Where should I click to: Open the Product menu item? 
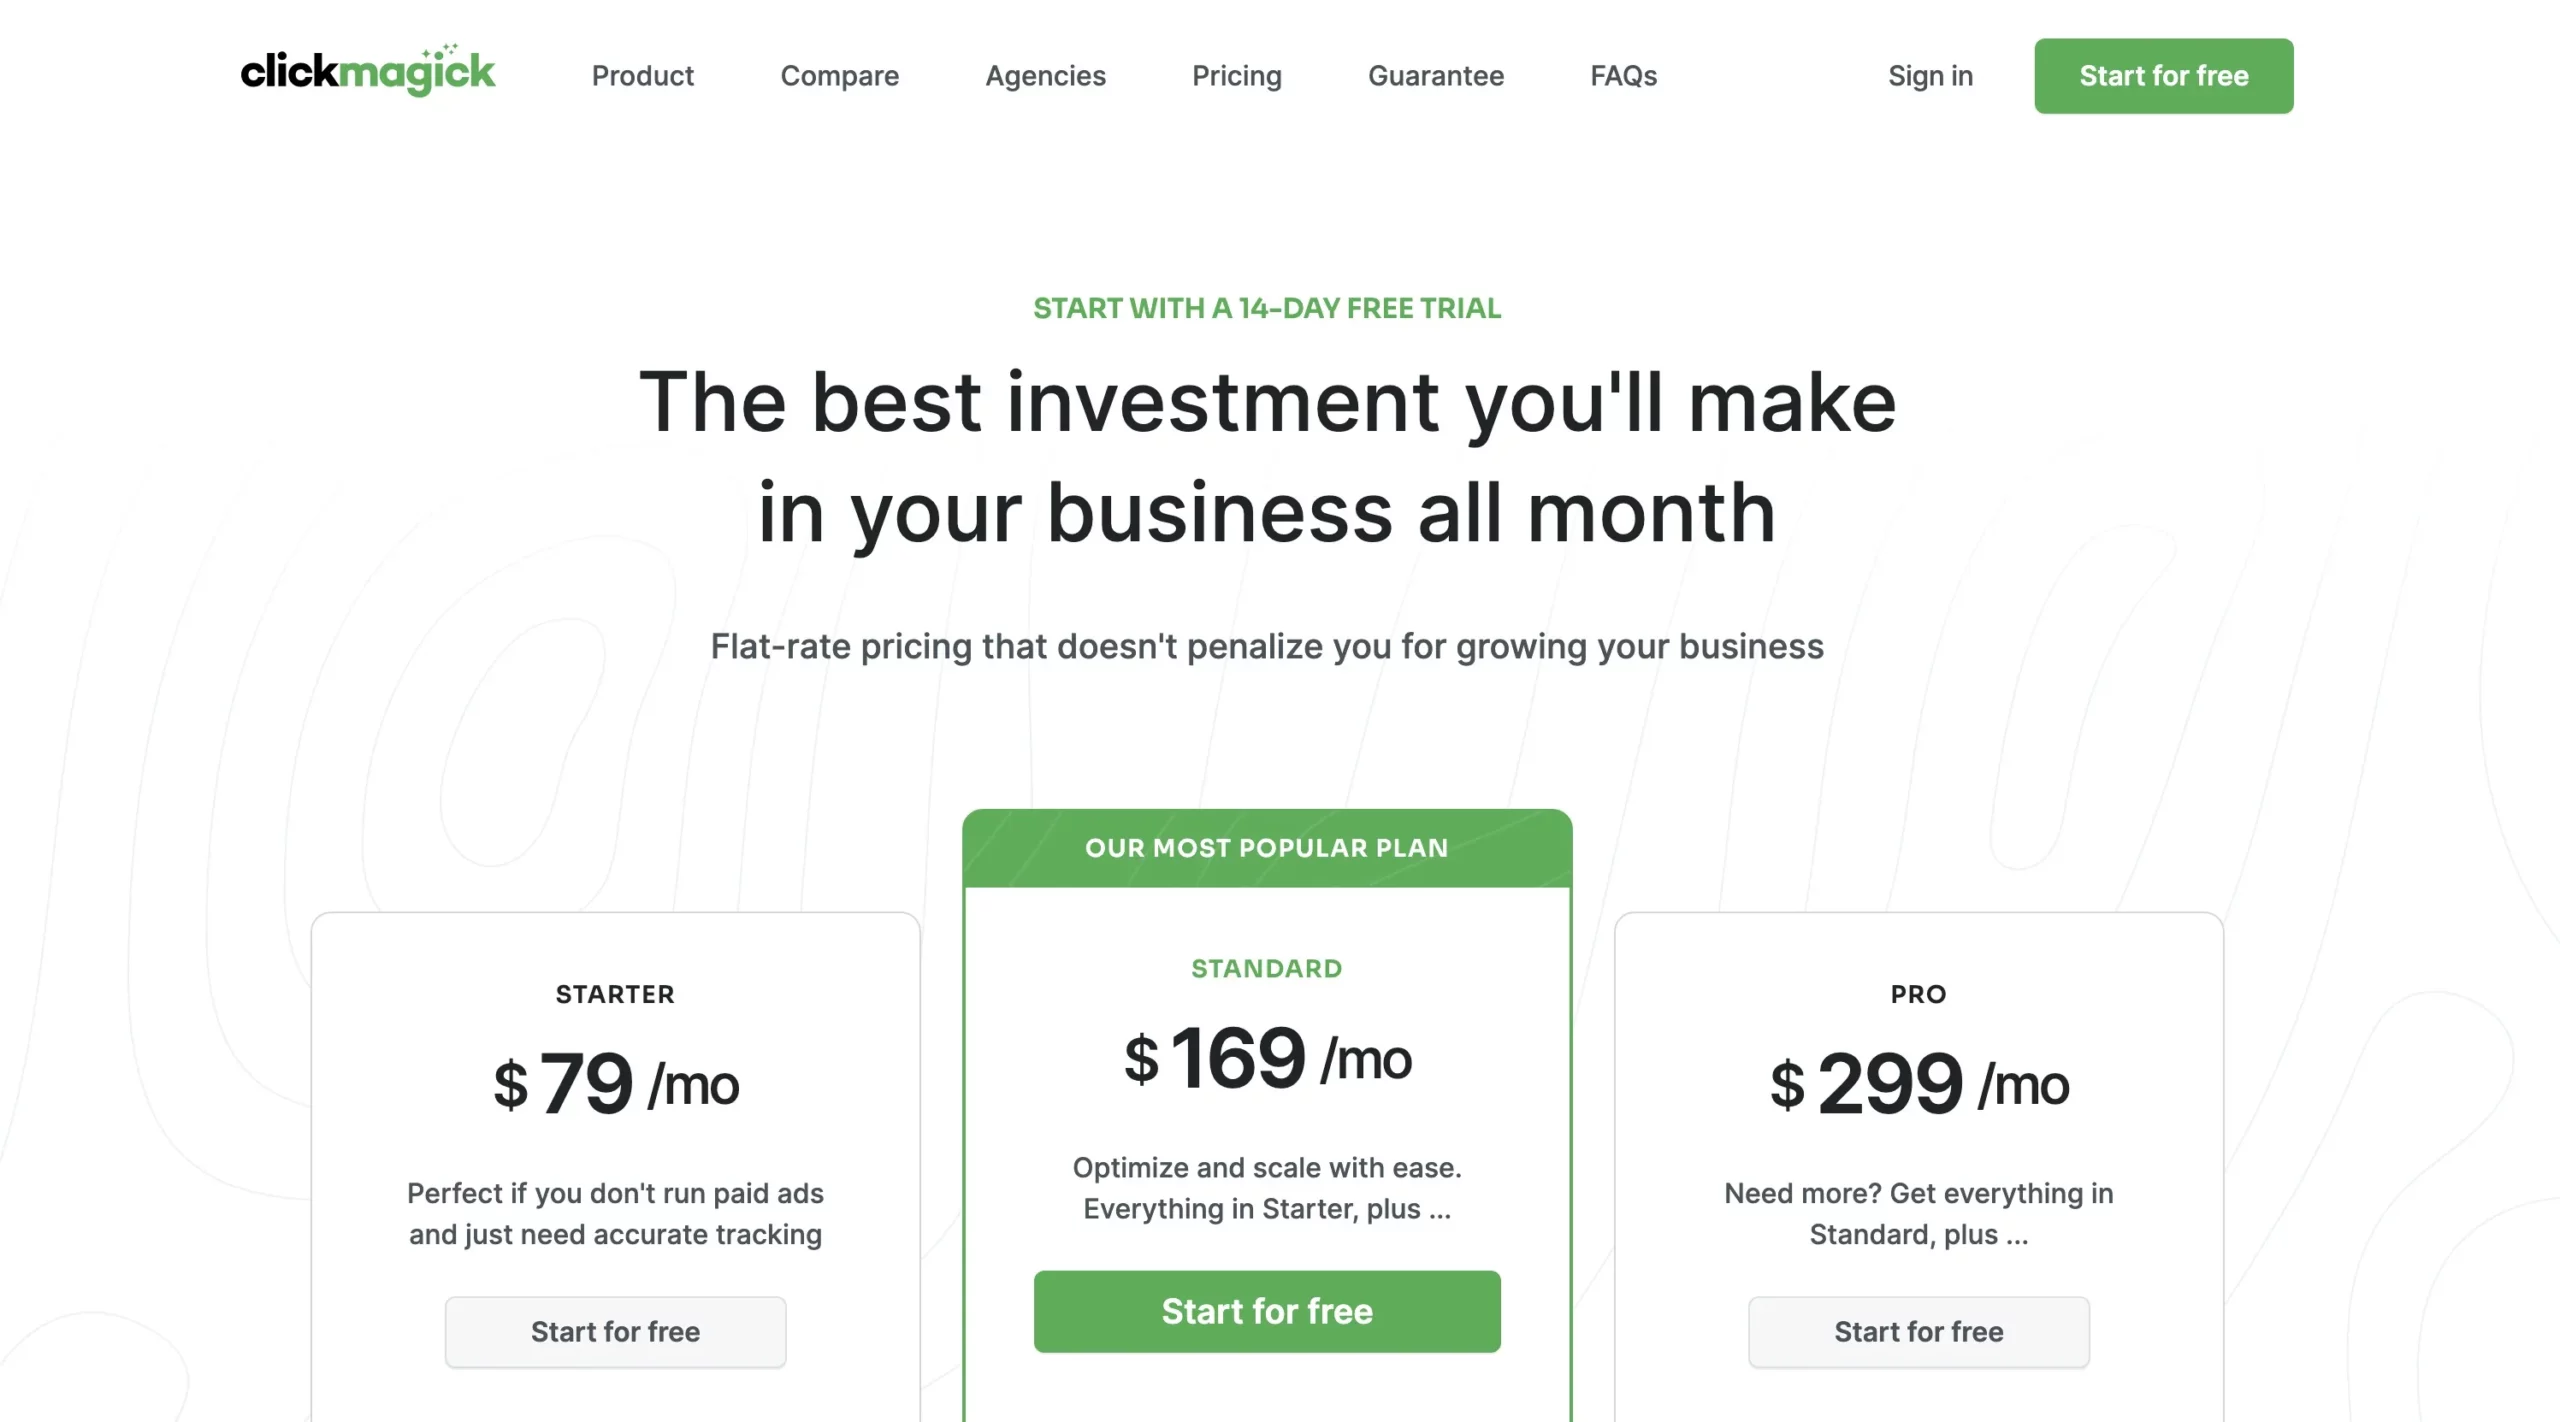(x=642, y=76)
